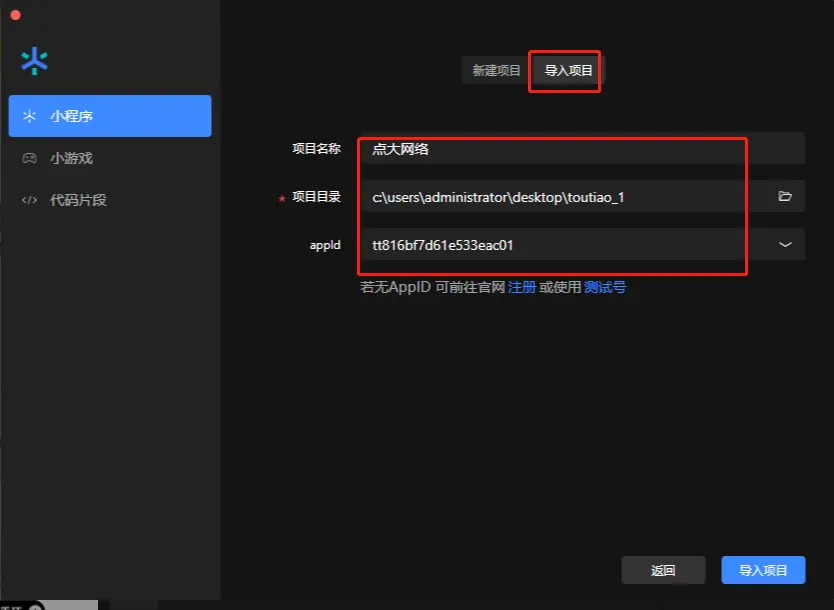
Task: Click the appId label text
Action: coord(325,245)
